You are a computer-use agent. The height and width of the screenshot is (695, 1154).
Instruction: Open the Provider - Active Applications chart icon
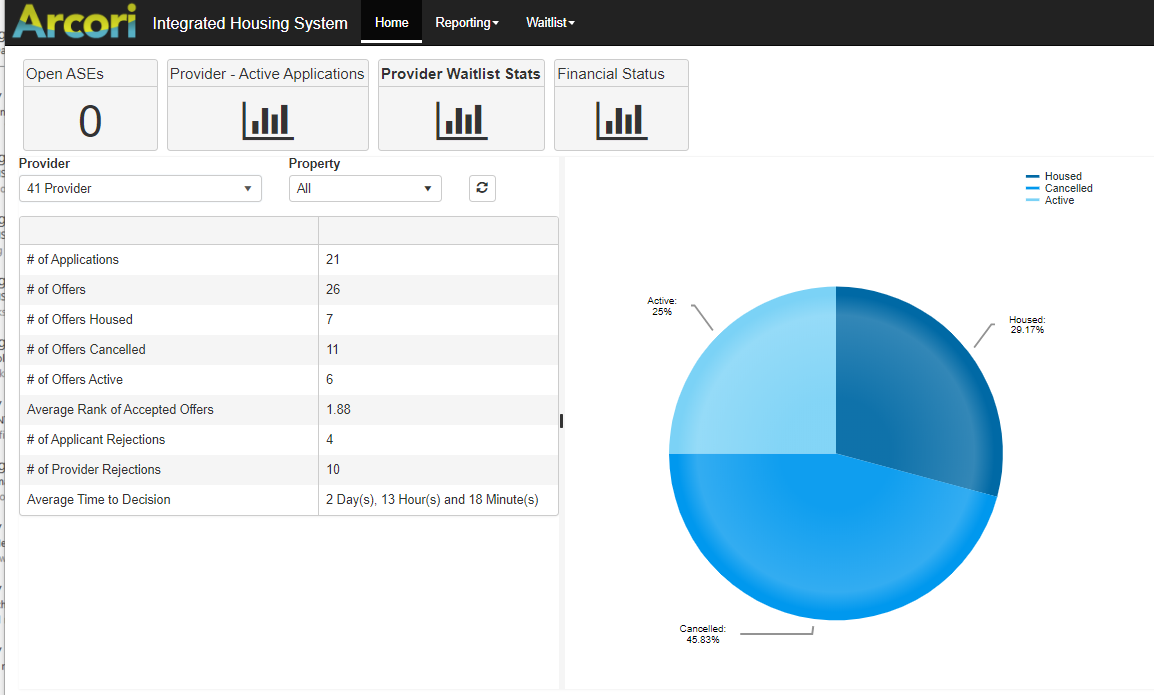click(x=268, y=121)
